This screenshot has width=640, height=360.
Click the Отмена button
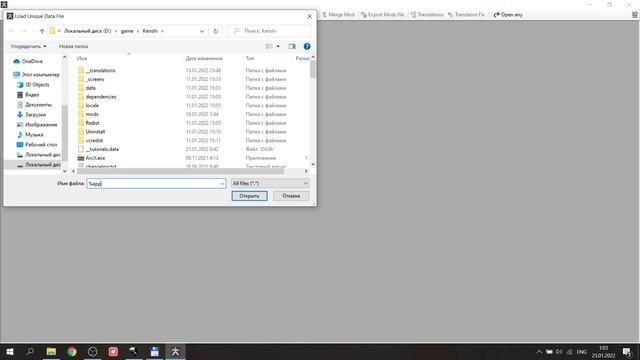(291, 196)
